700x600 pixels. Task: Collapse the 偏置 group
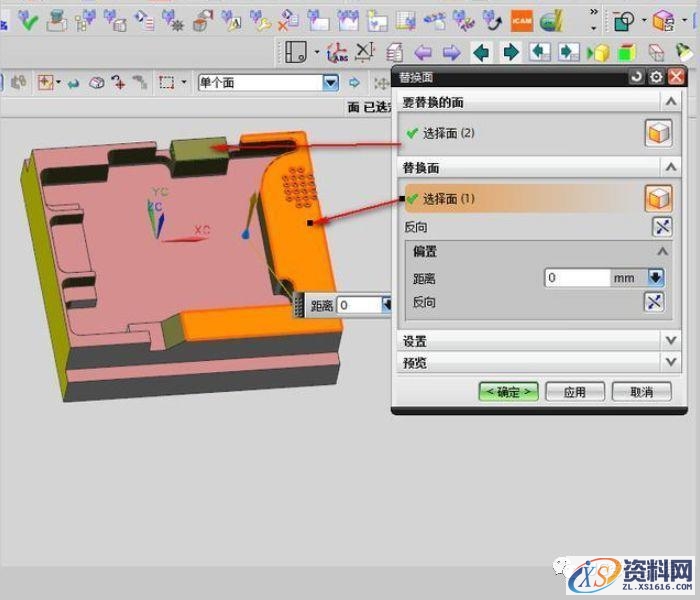(662, 252)
